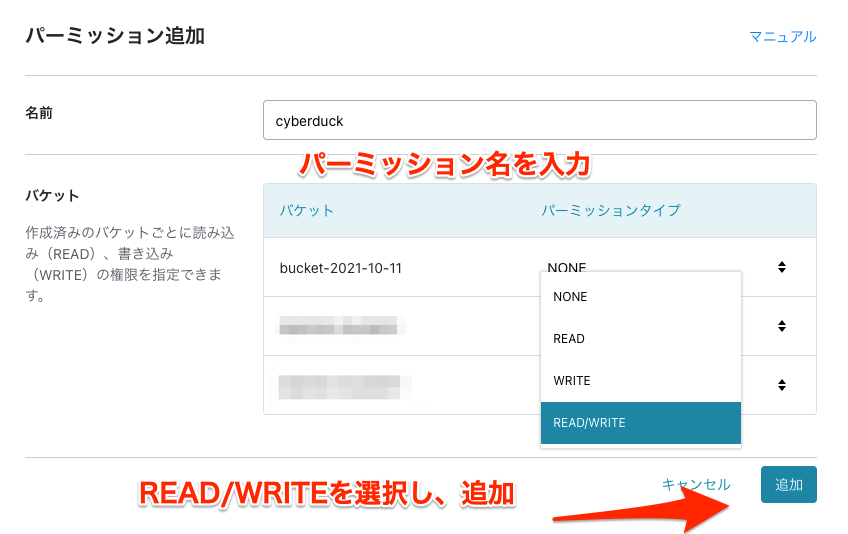Select NONE in the dropdown list
The height and width of the screenshot is (534, 848).
(640, 296)
